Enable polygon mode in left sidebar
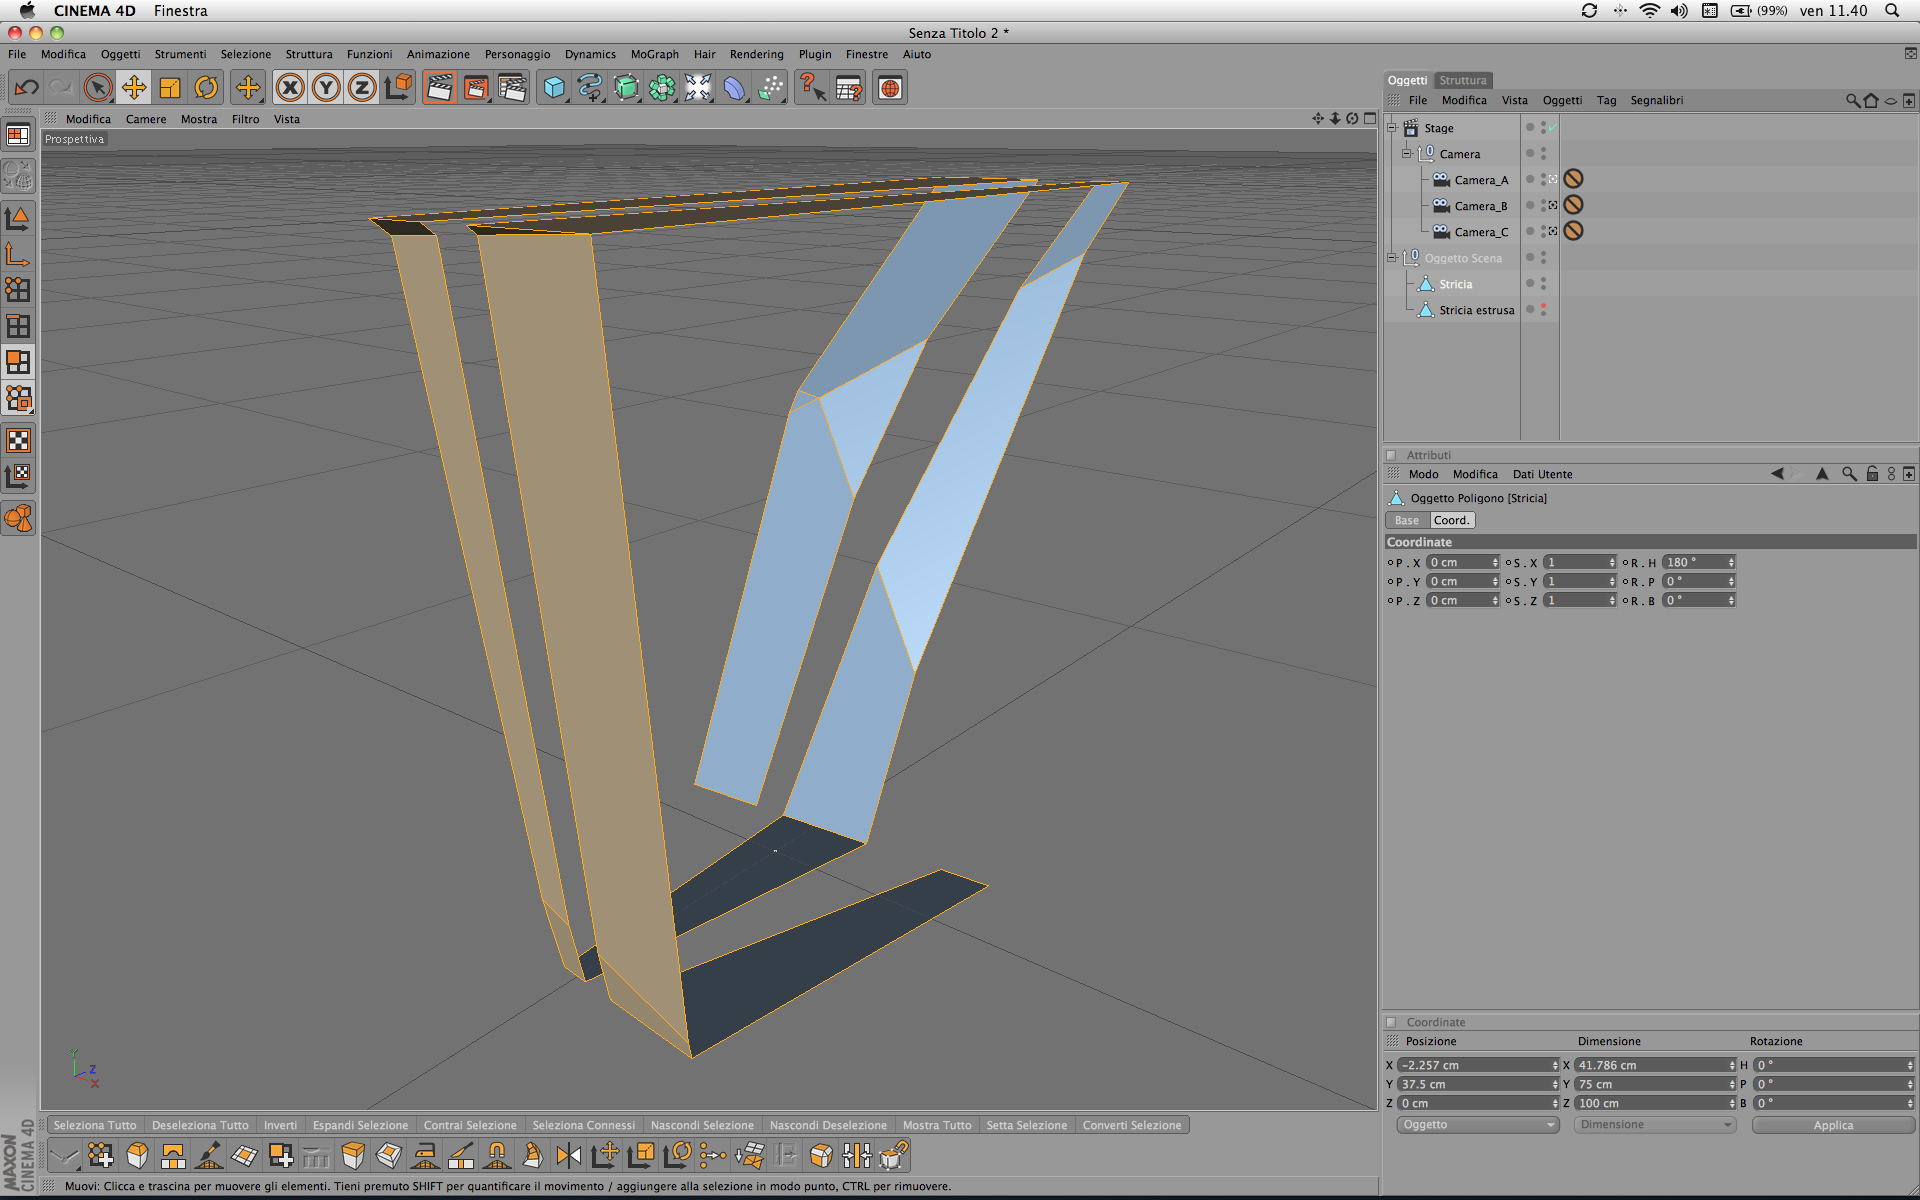The width and height of the screenshot is (1920, 1200). tap(18, 362)
